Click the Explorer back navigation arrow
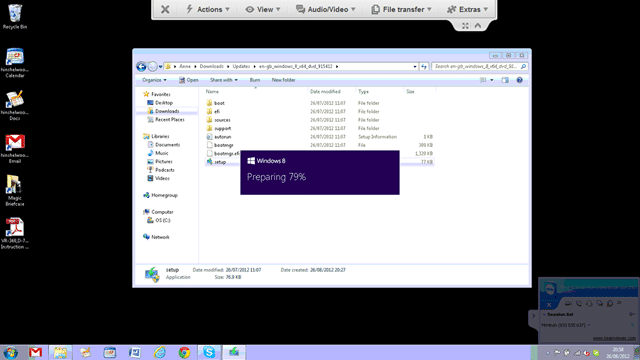The image size is (640, 360). pyautogui.click(x=141, y=66)
